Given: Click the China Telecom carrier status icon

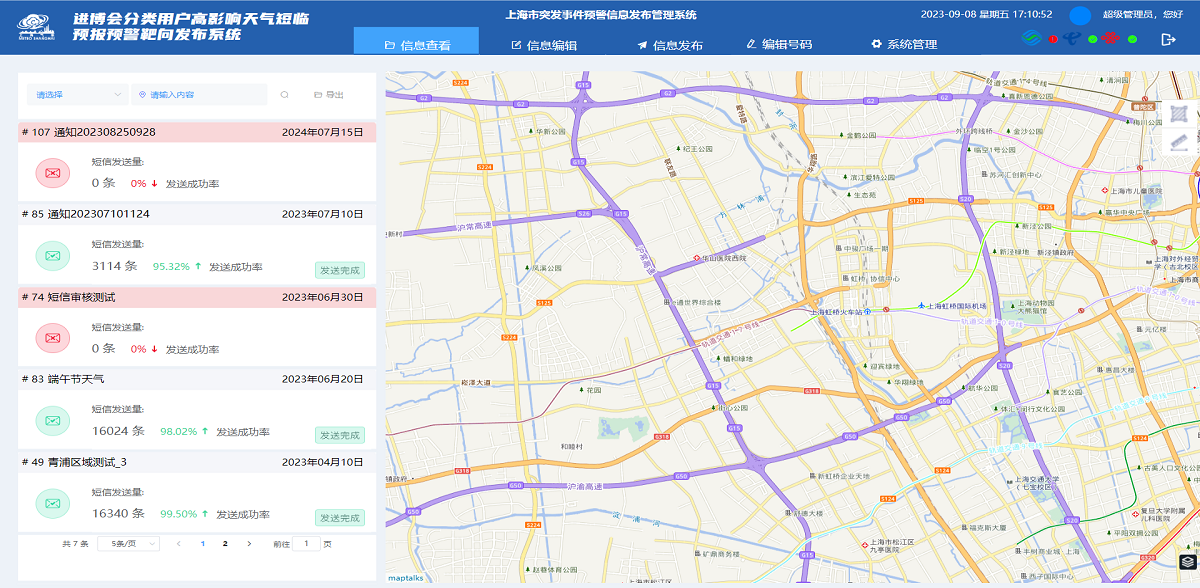Looking at the screenshot, I should click(x=1072, y=39).
